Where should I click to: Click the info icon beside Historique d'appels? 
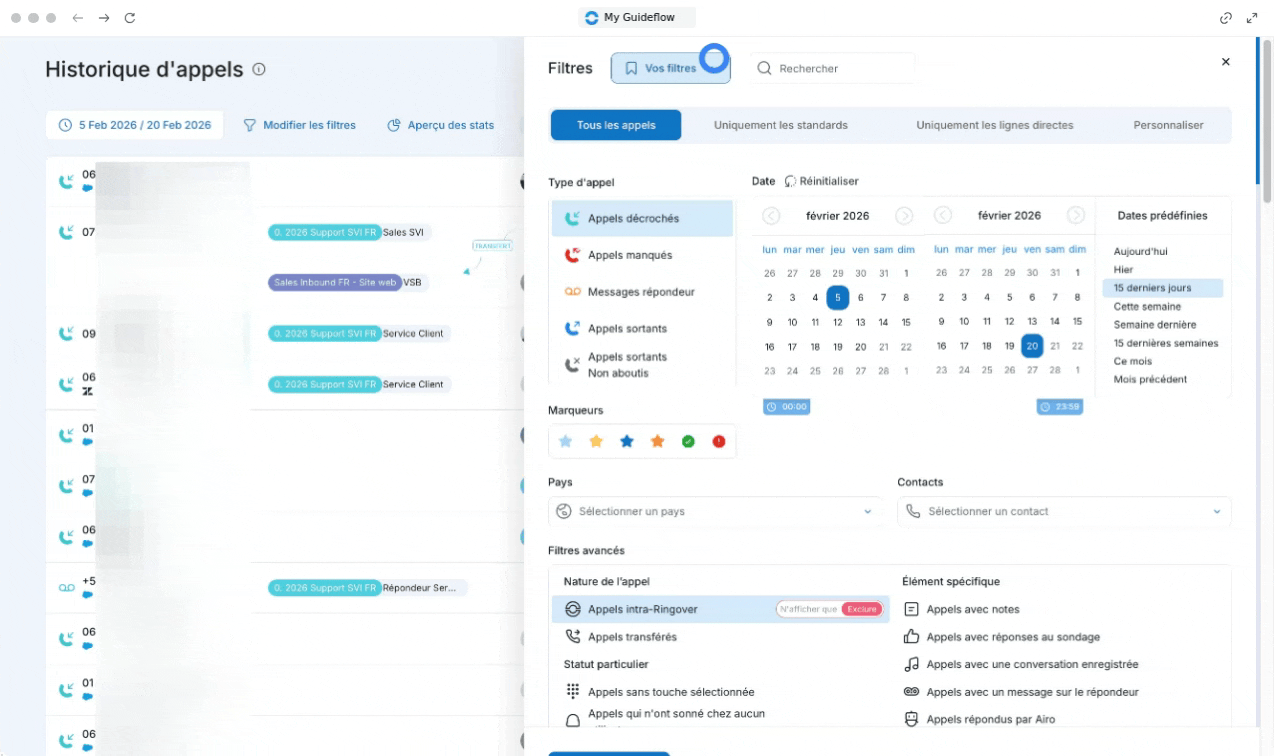259,69
